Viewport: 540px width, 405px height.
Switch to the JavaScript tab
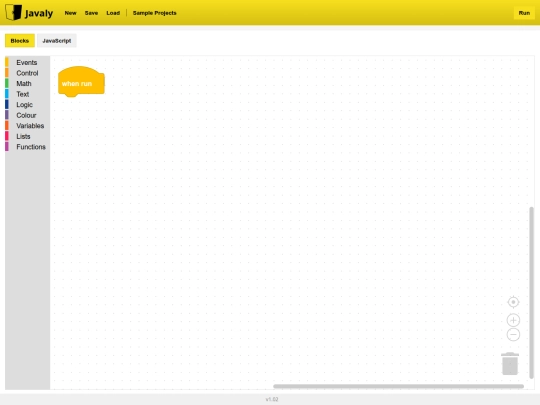point(56,41)
